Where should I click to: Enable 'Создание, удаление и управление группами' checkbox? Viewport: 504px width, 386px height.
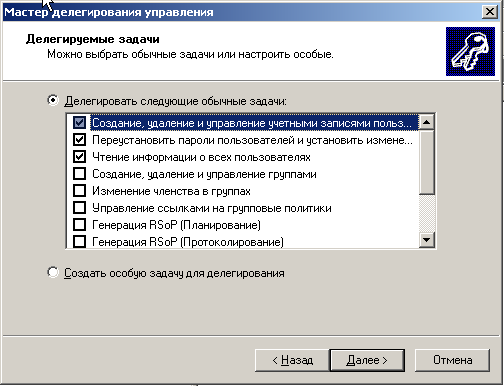pyautogui.click(x=79, y=174)
